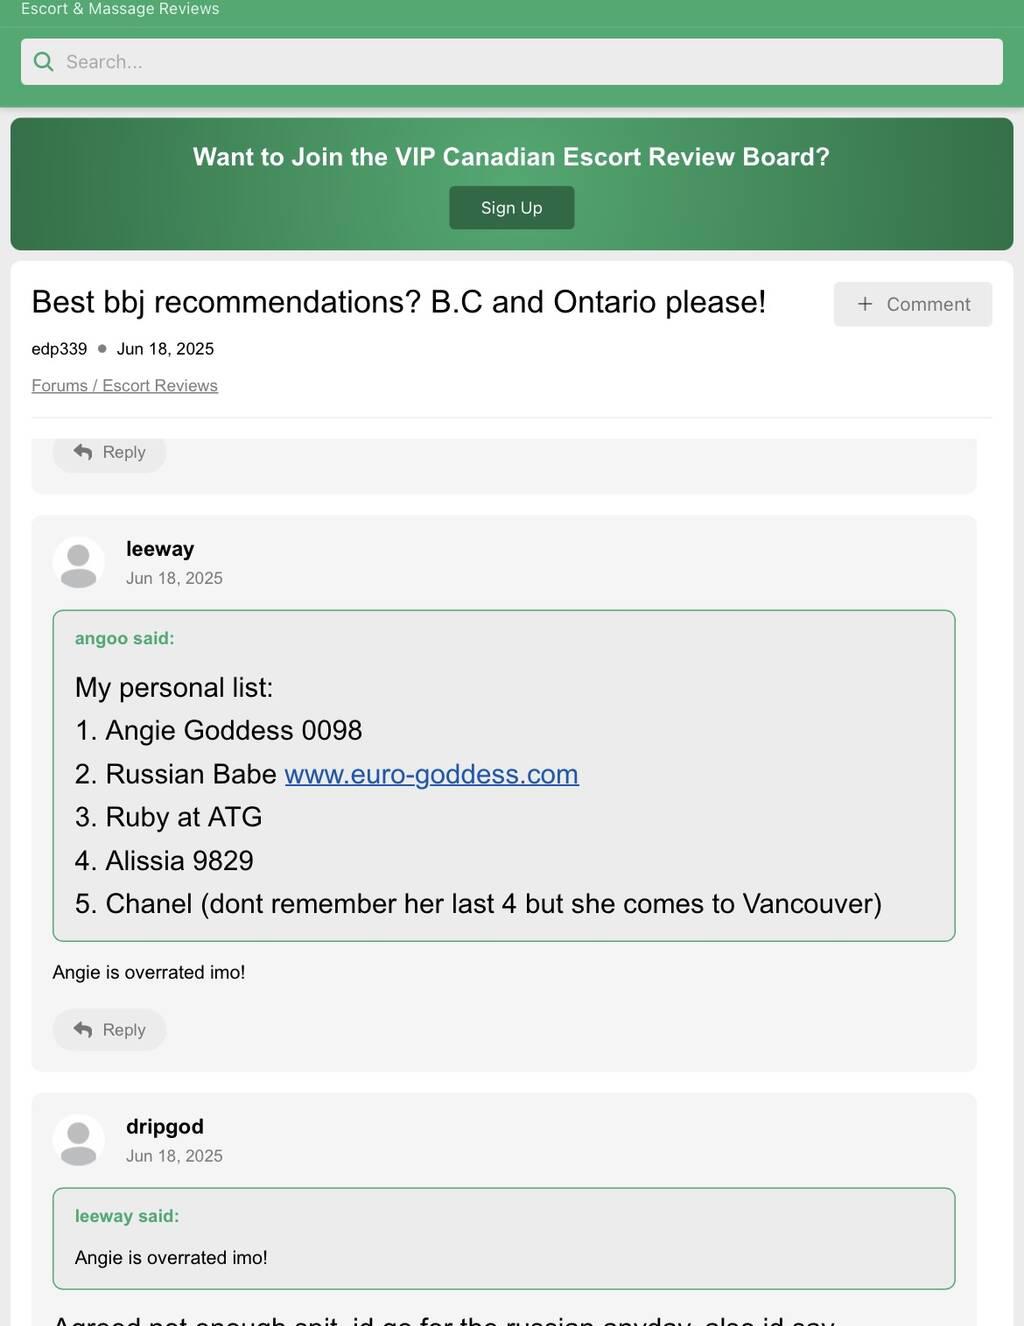1024x1326 pixels.
Task: Click the Escort & Massage Reviews header title
Action: coord(120,9)
